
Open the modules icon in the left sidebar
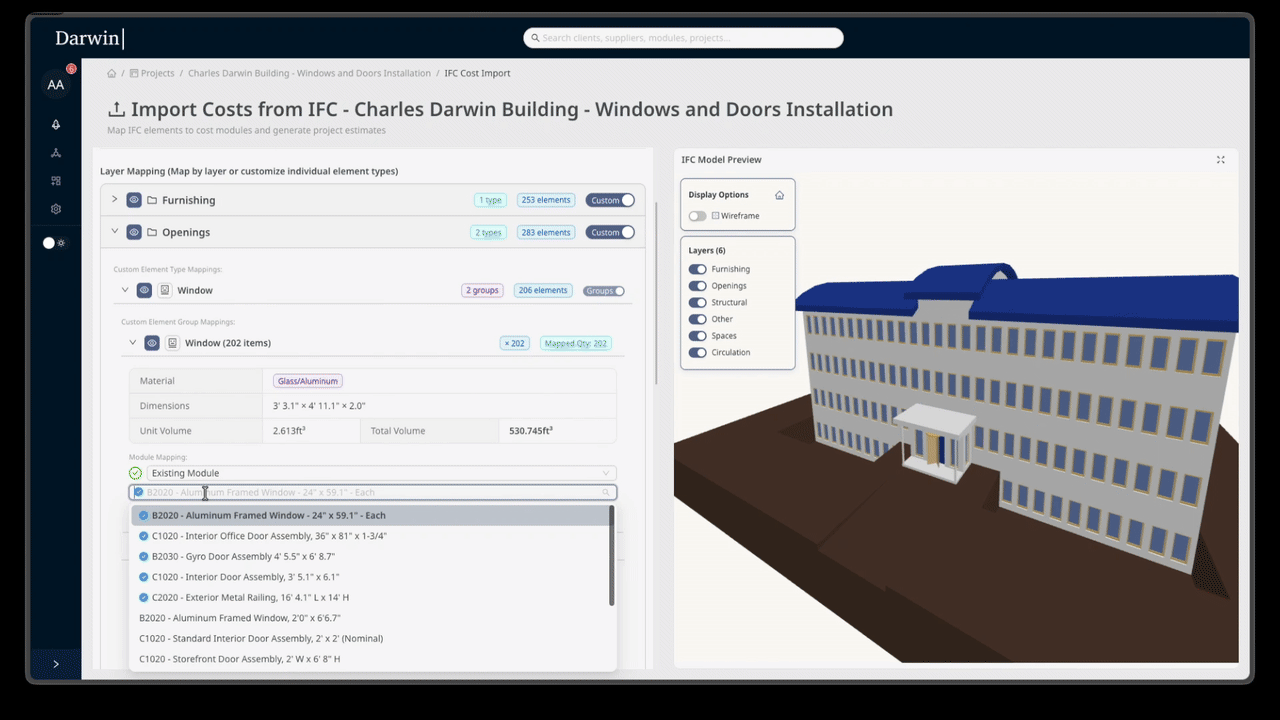(56, 180)
